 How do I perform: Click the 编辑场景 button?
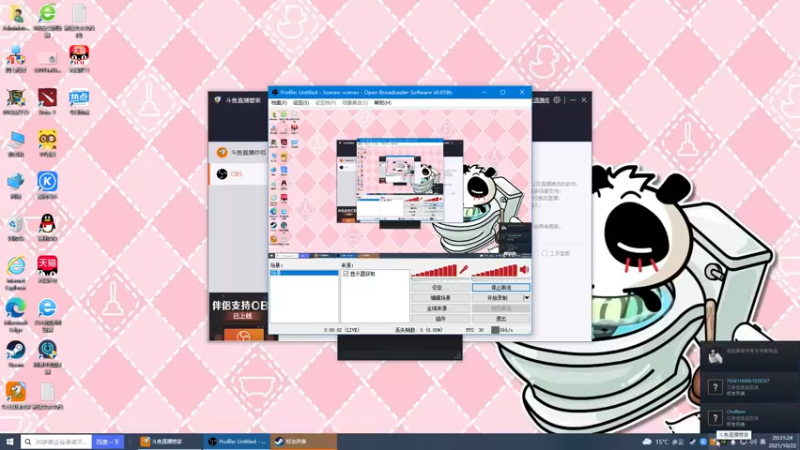tap(440, 297)
